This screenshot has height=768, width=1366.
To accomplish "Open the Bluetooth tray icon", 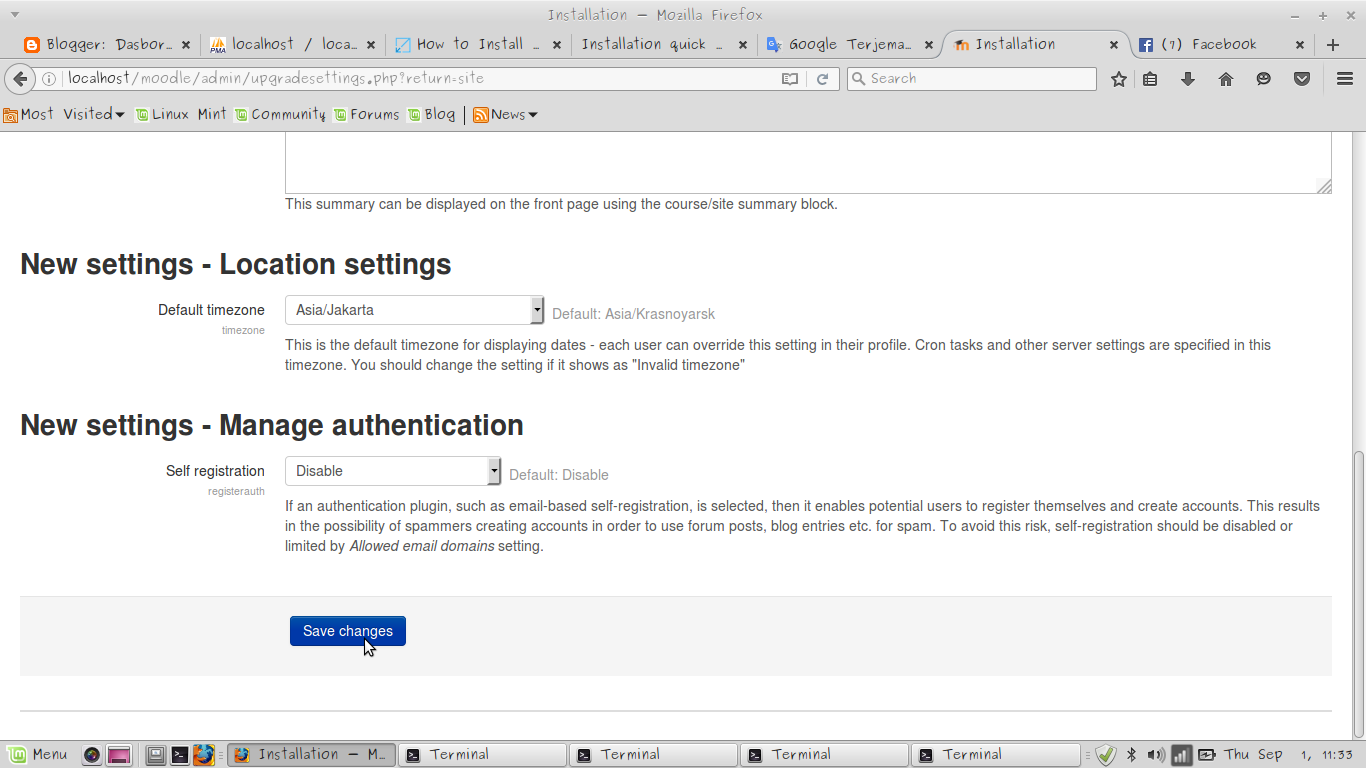I will coord(1132,755).
